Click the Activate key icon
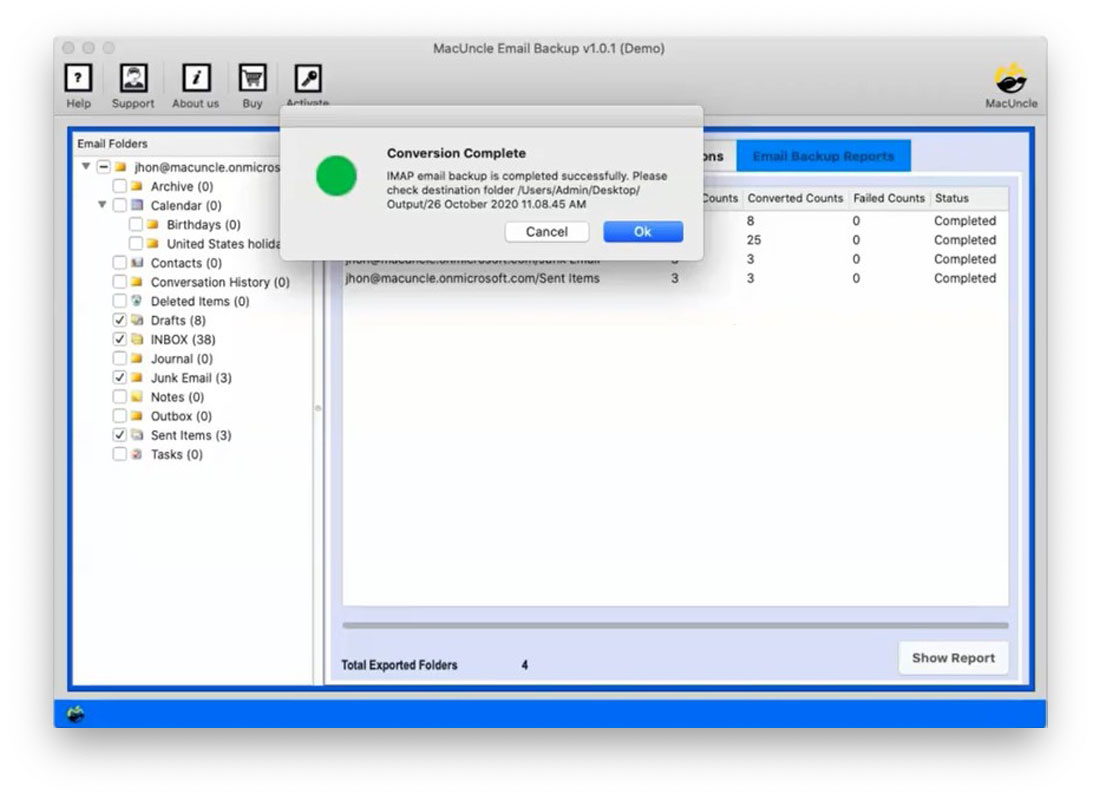Viewport: 1096px width, 799px height. [x=308, y=78]
